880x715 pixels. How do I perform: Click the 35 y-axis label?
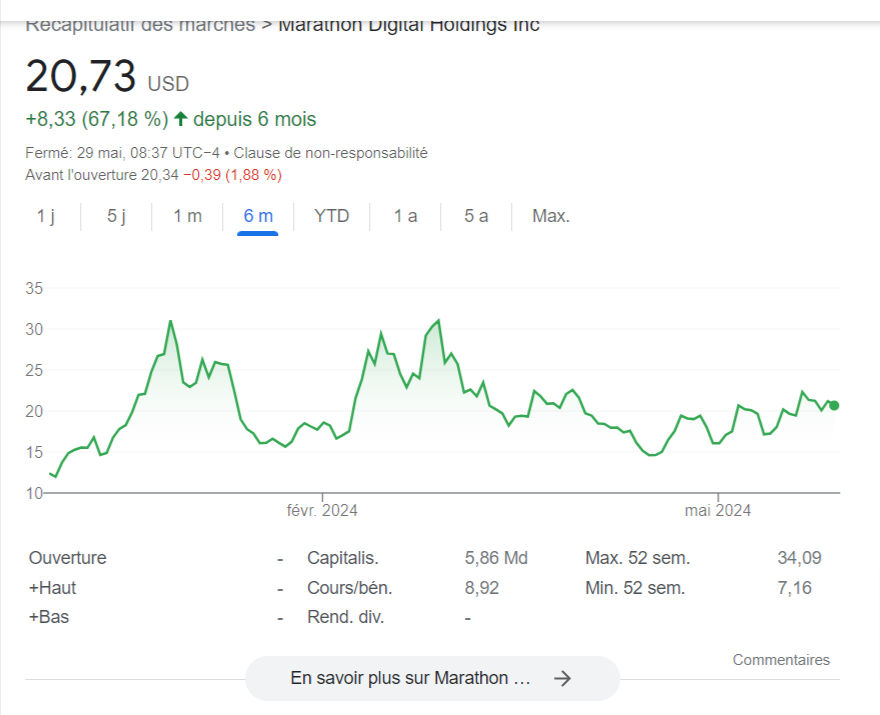pos(34,288)
